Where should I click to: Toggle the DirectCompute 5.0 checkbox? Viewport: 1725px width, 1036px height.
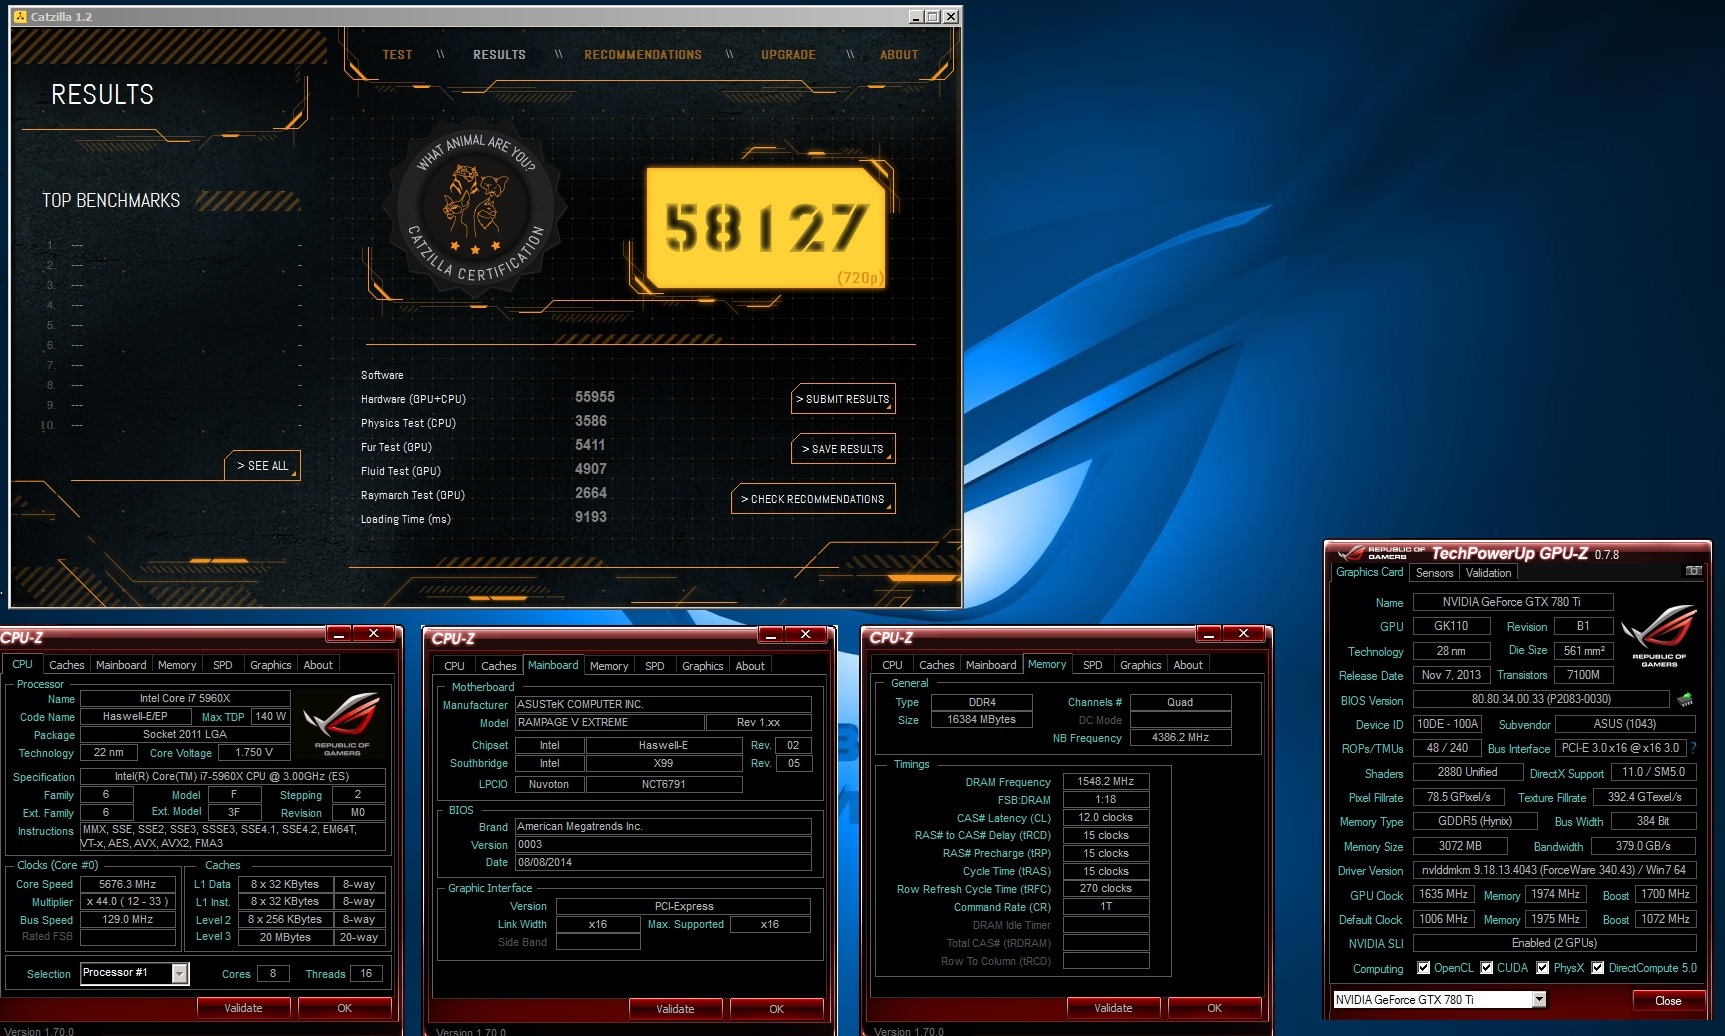tap(1598, 968)
